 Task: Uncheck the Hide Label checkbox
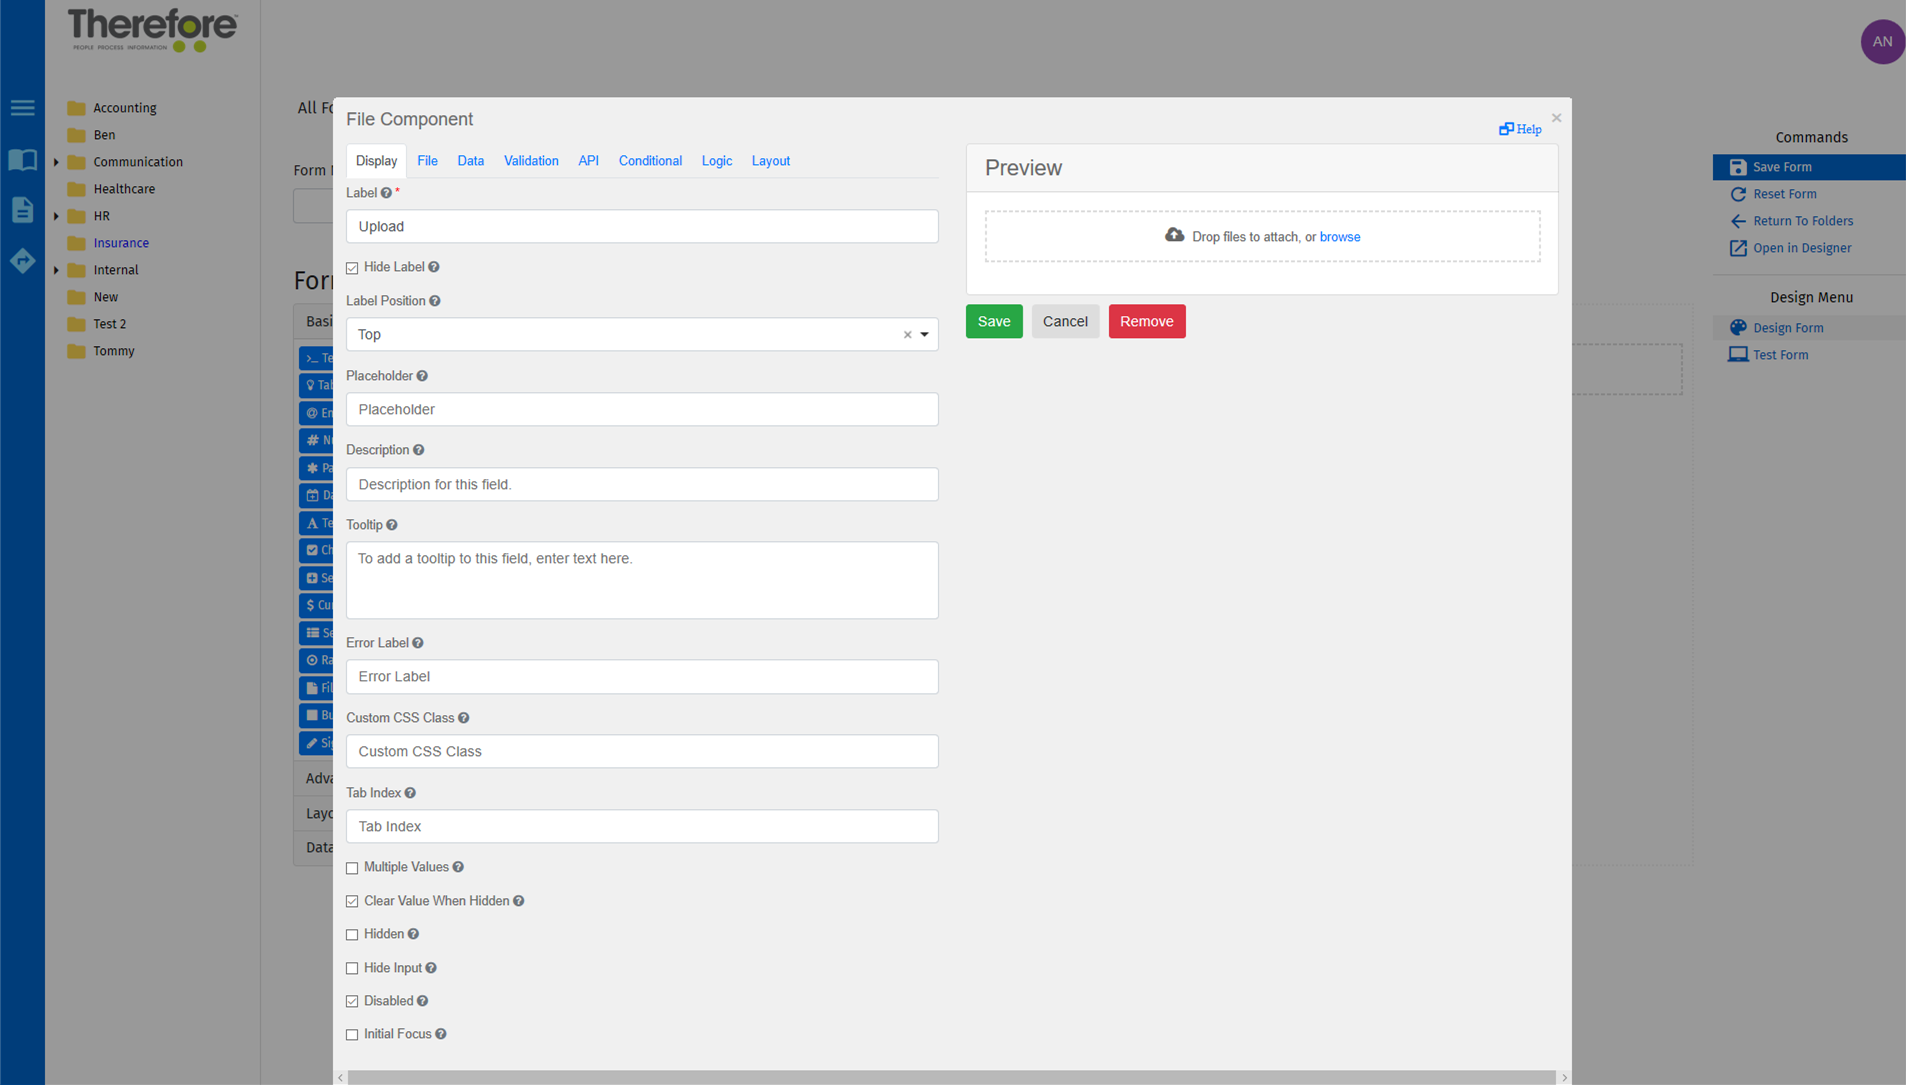tap(352, 268)
